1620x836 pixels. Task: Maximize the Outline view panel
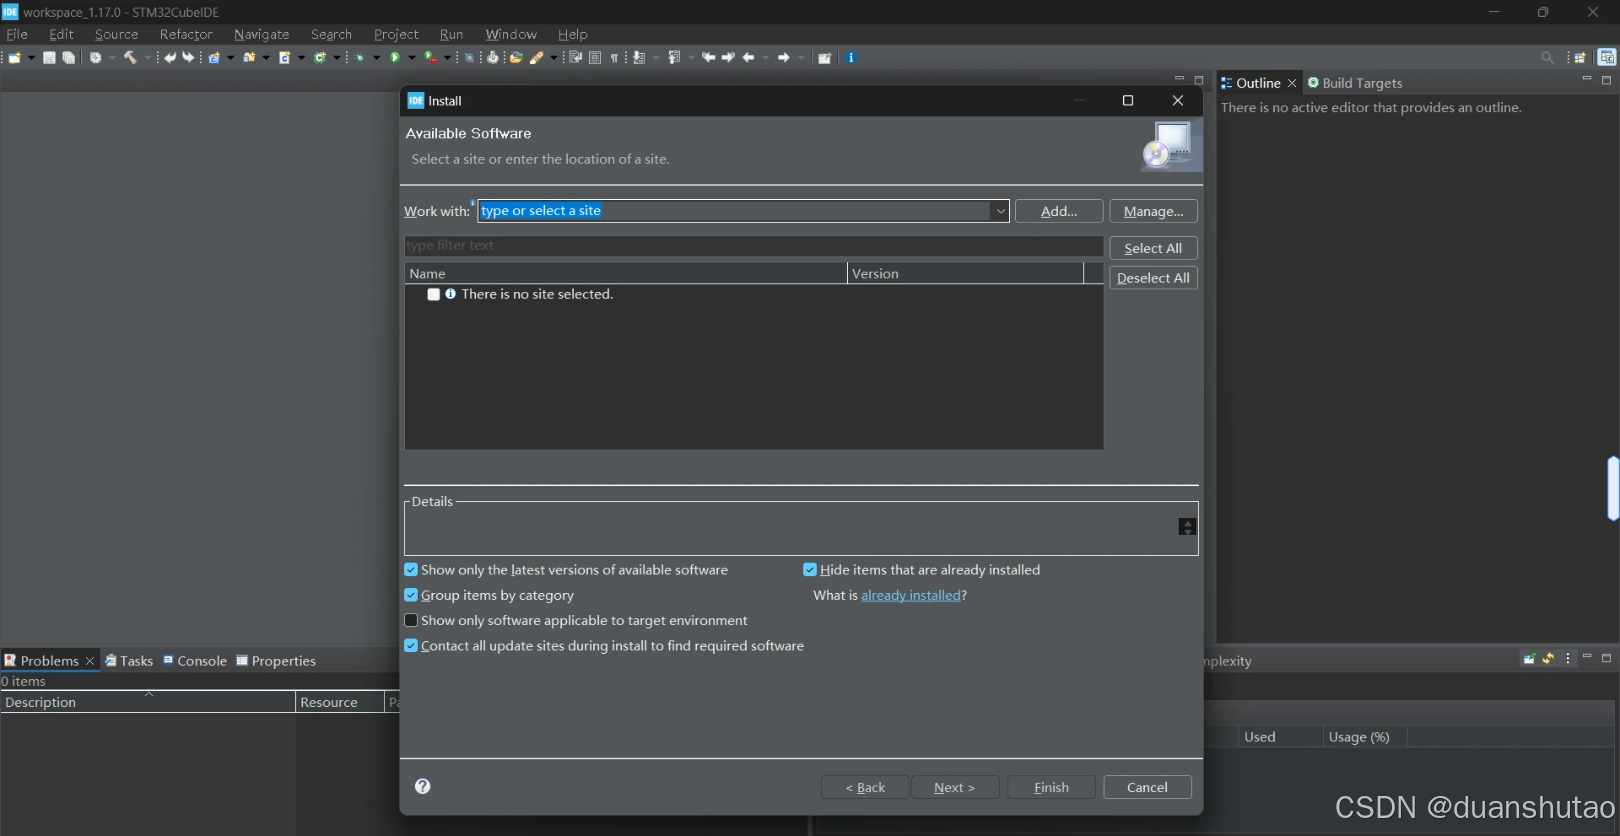point(1606,80)
